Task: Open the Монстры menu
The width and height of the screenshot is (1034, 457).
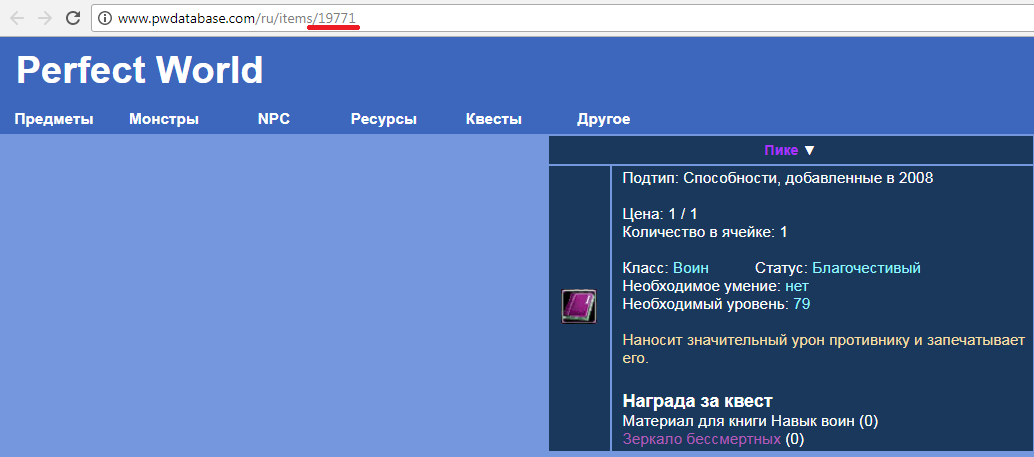Action: [164, 119]
